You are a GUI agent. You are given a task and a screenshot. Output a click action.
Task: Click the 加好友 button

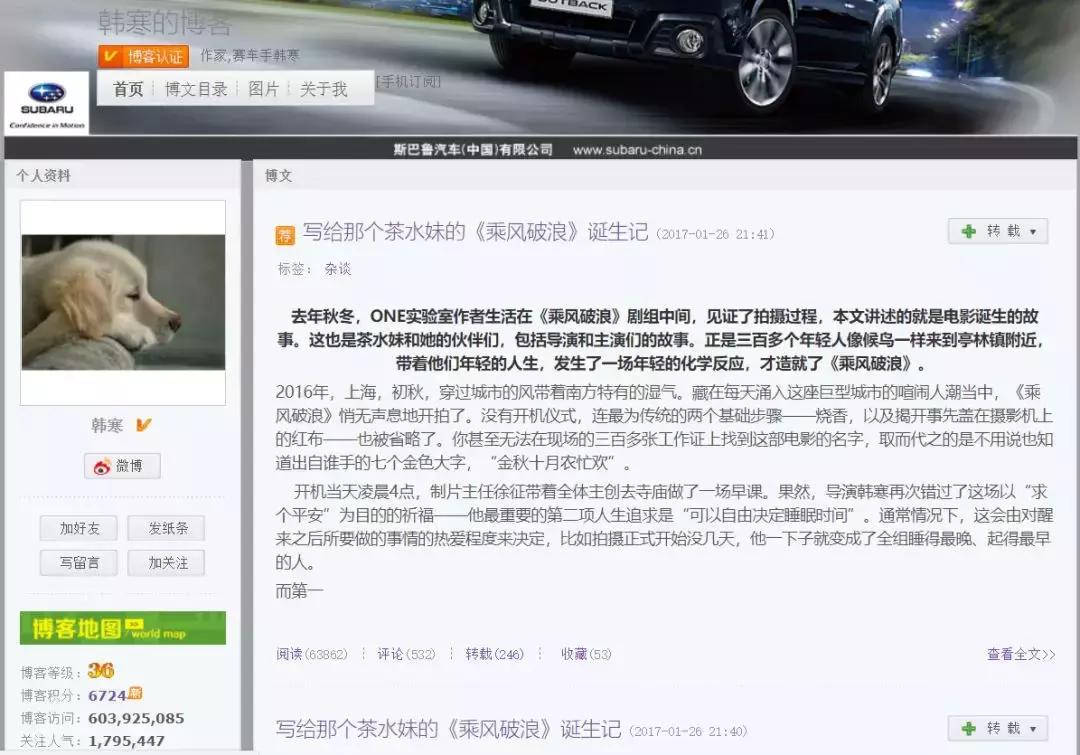pyautogui.click(x=78, y=528)
